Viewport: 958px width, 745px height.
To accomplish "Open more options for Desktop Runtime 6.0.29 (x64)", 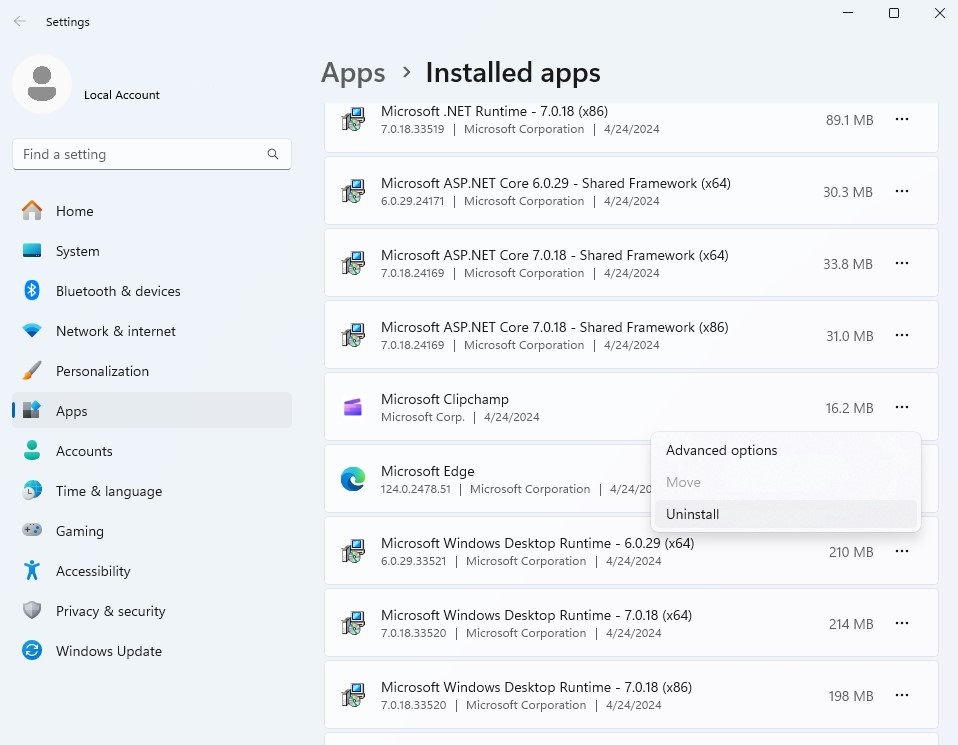I will pyautogui.click(x=902, y=551).
